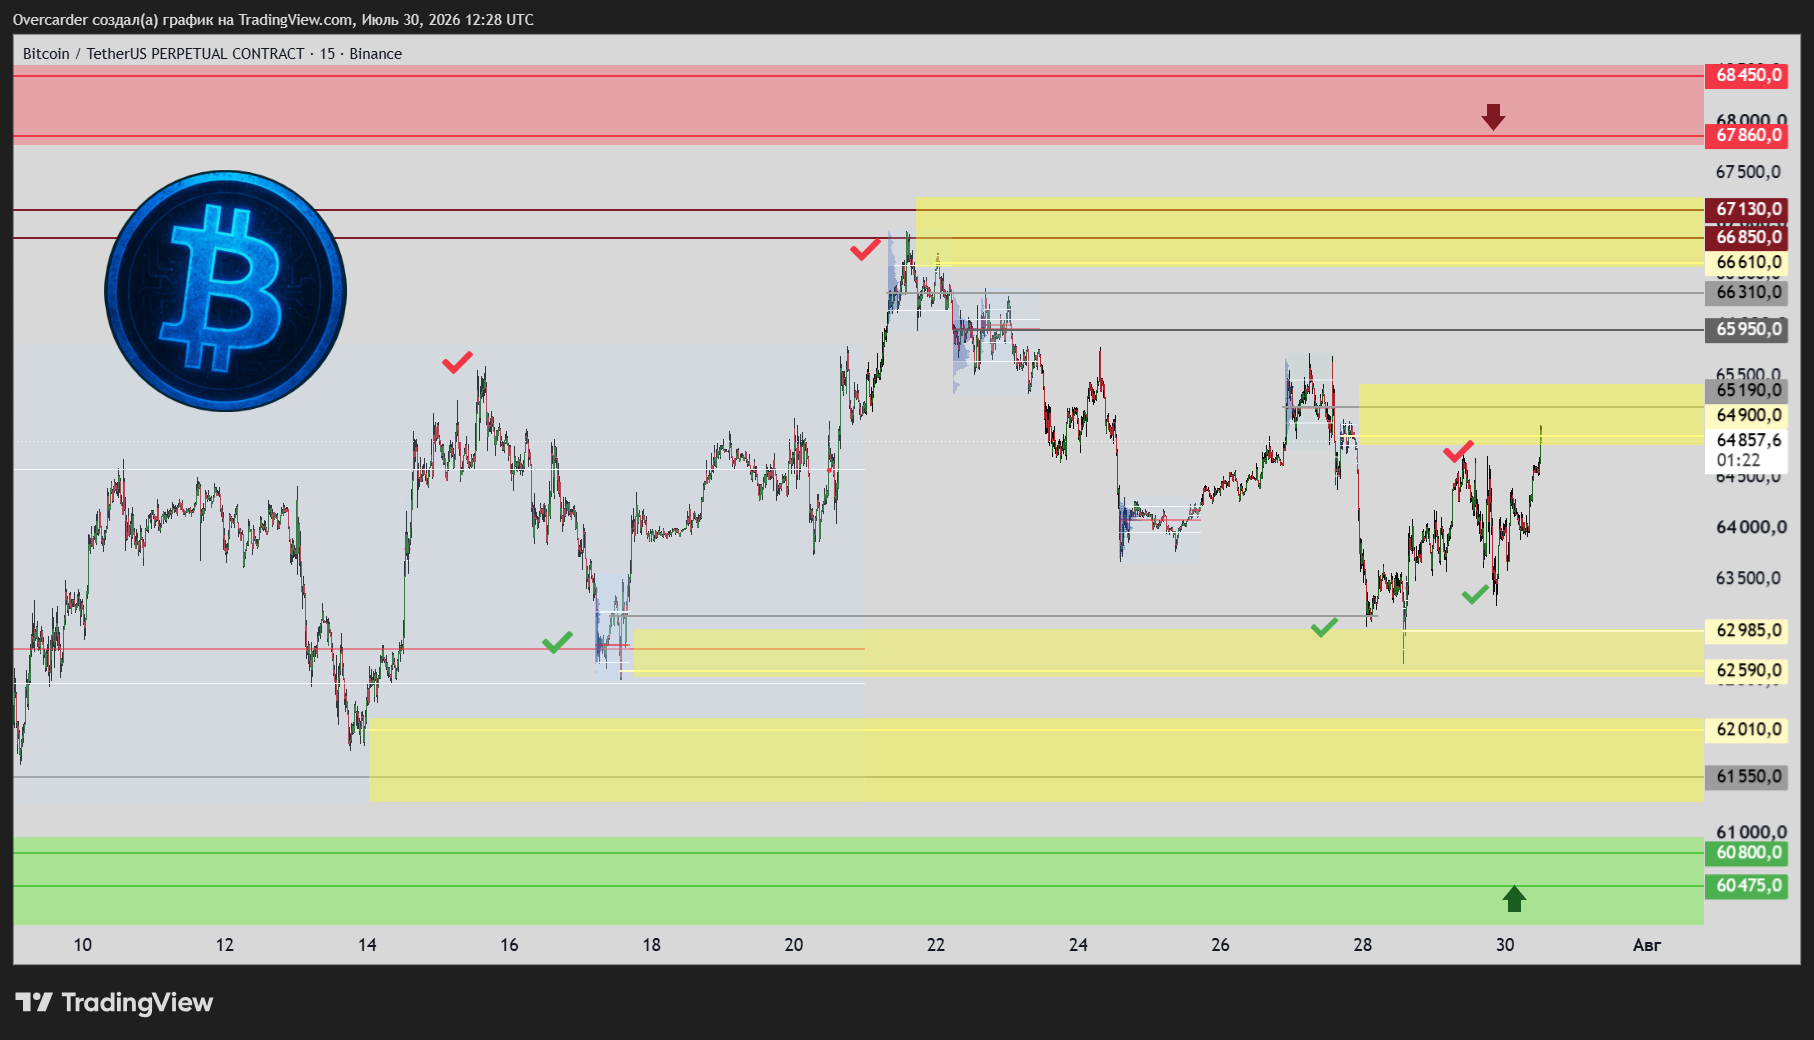Click the green up arrow in the green zone
Image resolution: width=1814 pixels, height=1040 pixels.
pos(1514,898)
